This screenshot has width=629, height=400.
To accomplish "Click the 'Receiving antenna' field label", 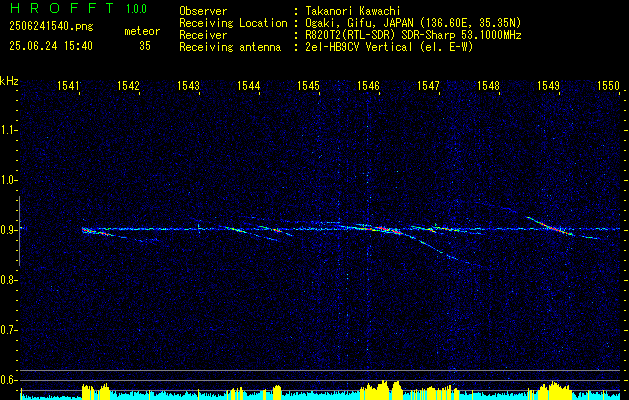I will tap(230, 47).
